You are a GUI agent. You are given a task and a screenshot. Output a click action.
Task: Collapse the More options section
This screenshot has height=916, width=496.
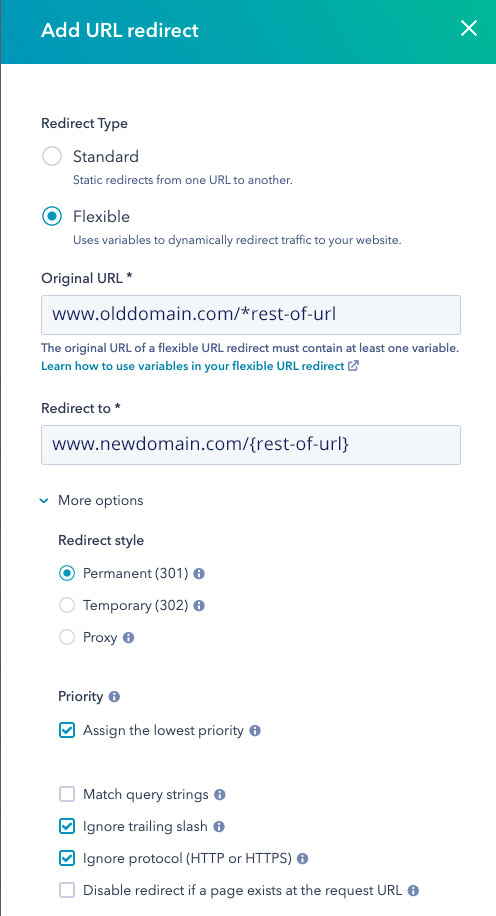pyautogui.click(x=92, y=501)
